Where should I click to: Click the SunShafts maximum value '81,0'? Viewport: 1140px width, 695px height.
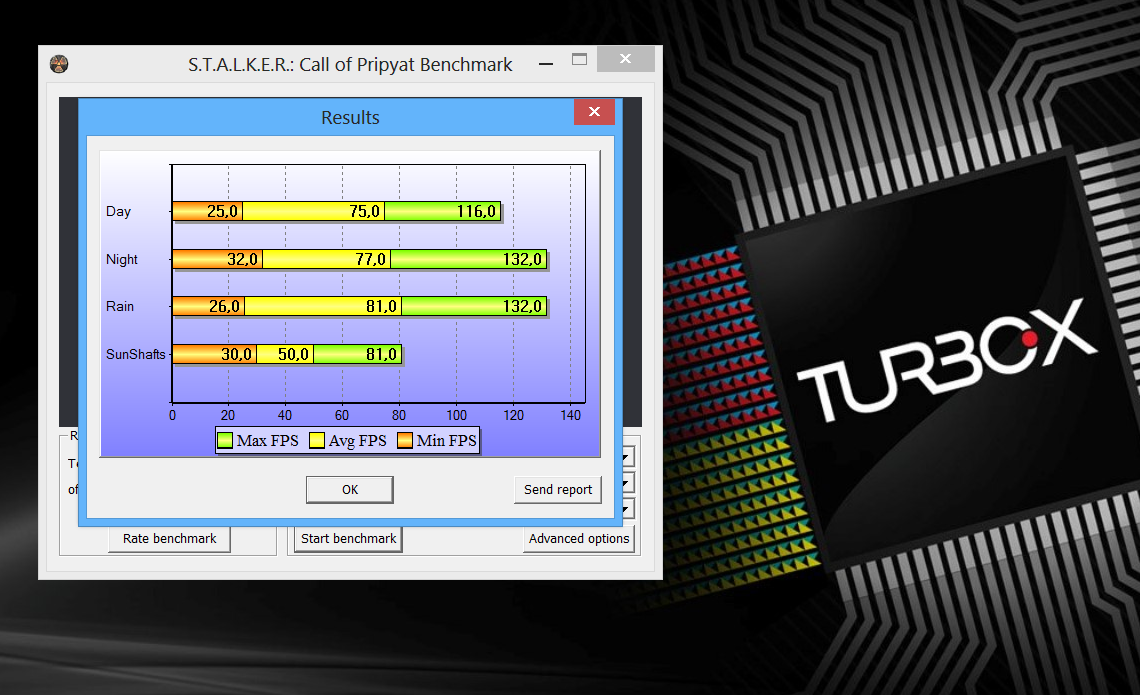click(x=381, y=354)
